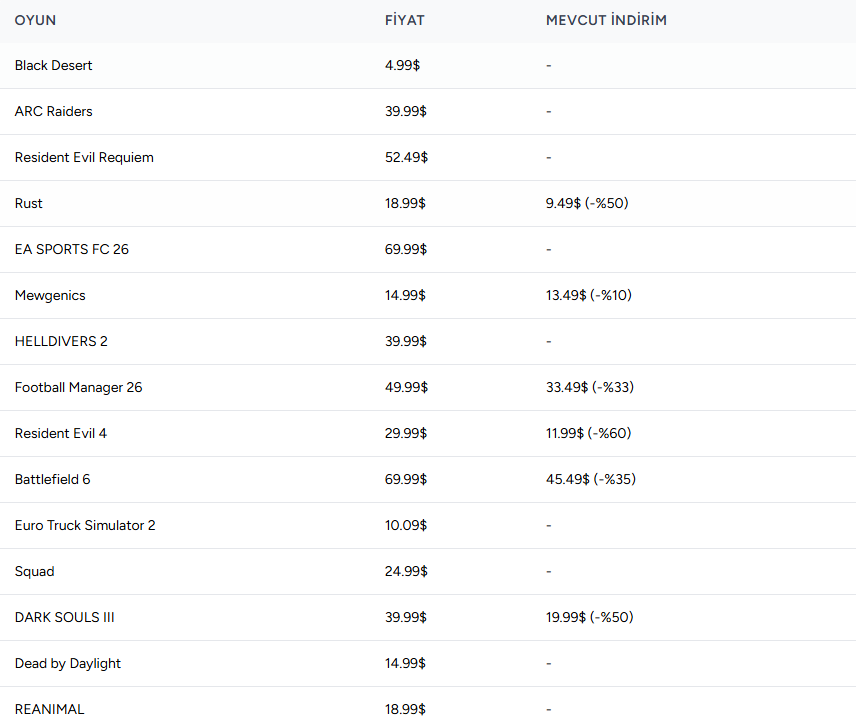Viewport: 856px width, 728px height.
Task: Select the Football Manager 26 game name
Action: click(x=78, y=387)
